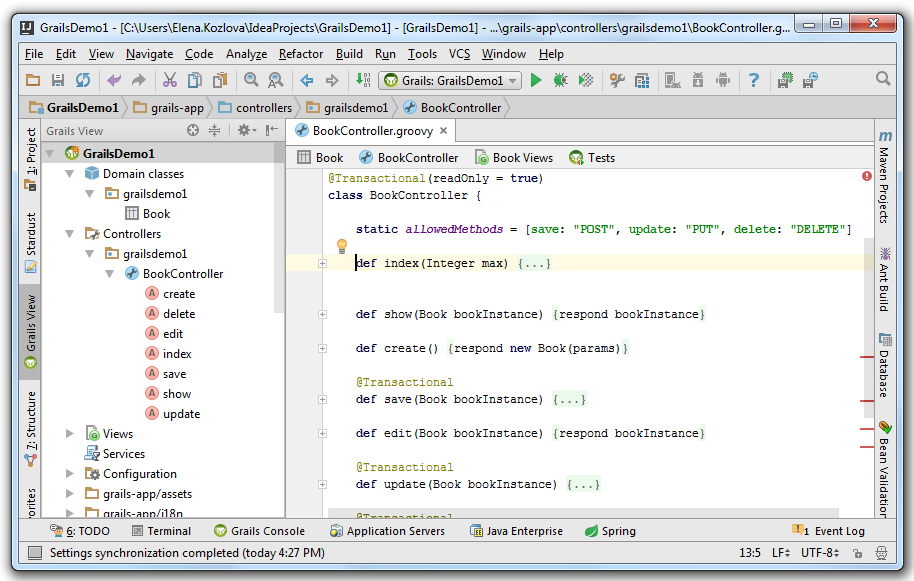Open the Refactor menu
The width and height of the screenshot is (914, 581).
click(300, 54)
